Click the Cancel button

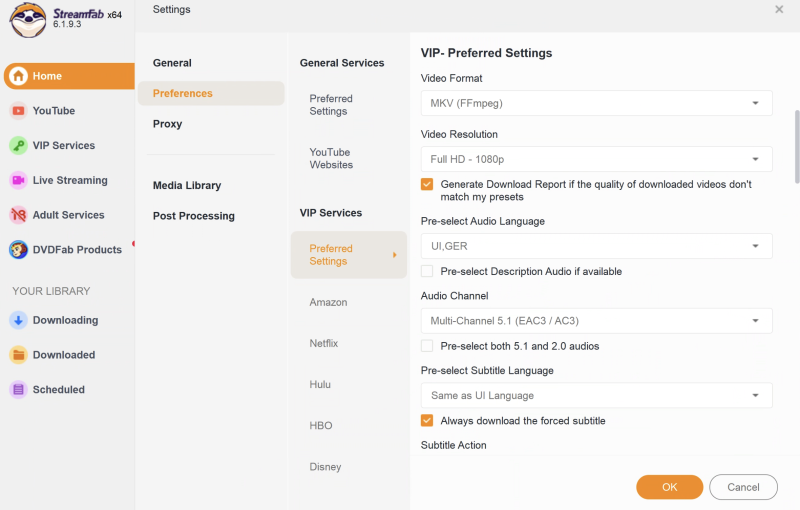743,487
